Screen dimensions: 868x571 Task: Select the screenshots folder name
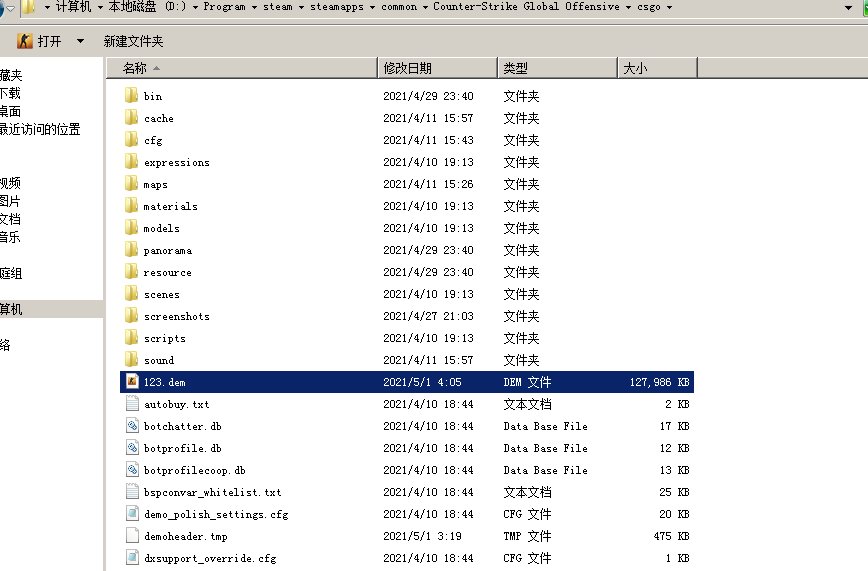tap(177, 316)
